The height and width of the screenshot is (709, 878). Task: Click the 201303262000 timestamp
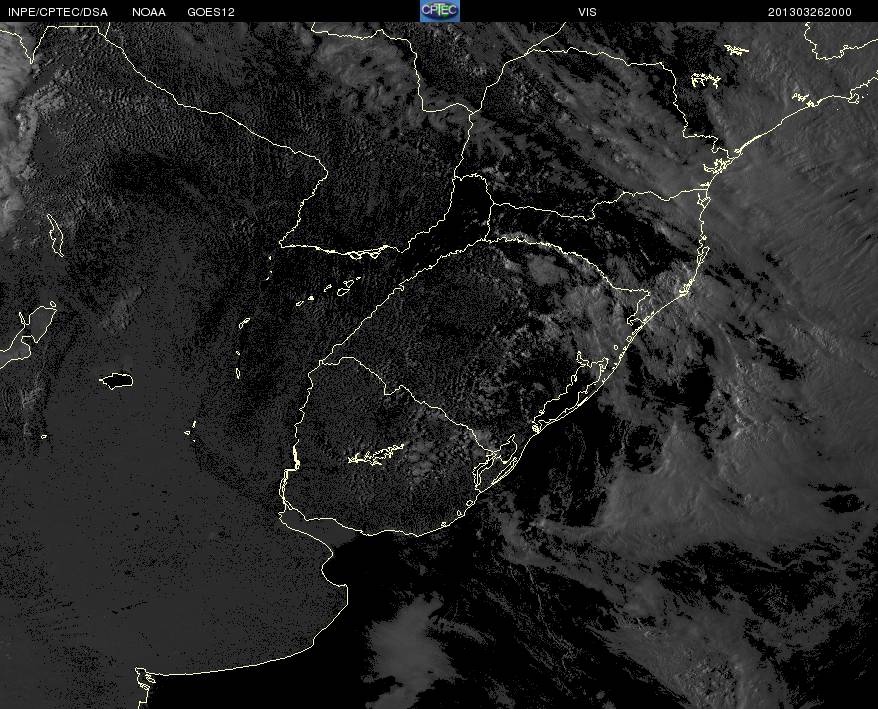click(x=810, y=12)
